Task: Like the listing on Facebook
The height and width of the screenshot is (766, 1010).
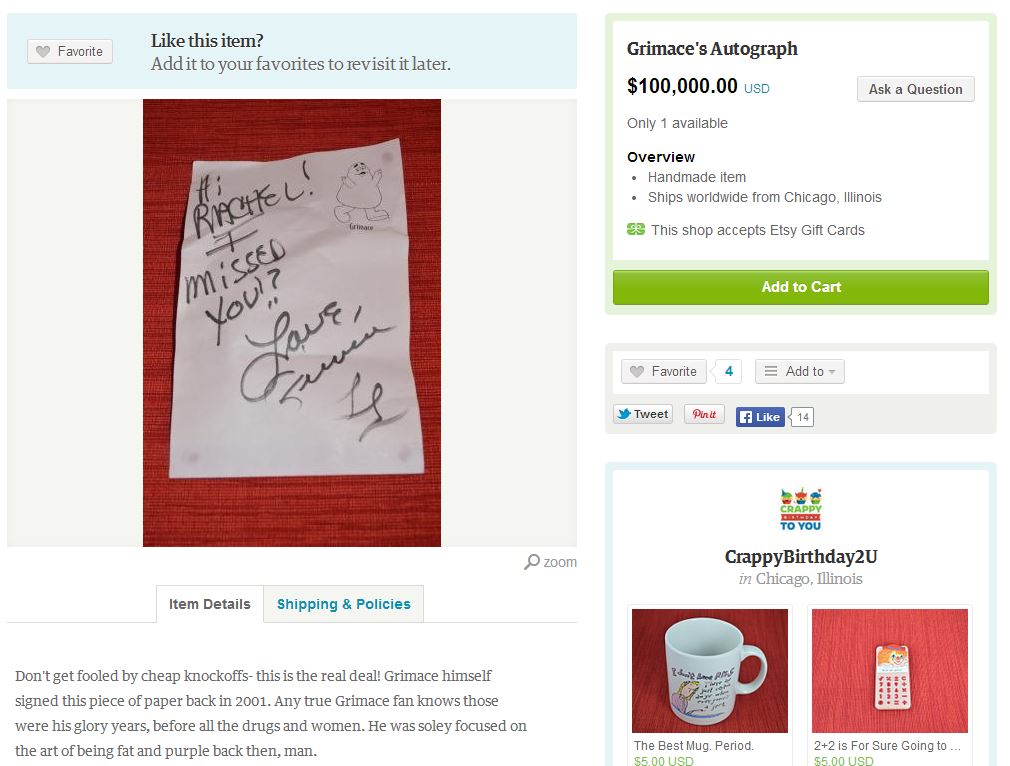Action: 760,417
